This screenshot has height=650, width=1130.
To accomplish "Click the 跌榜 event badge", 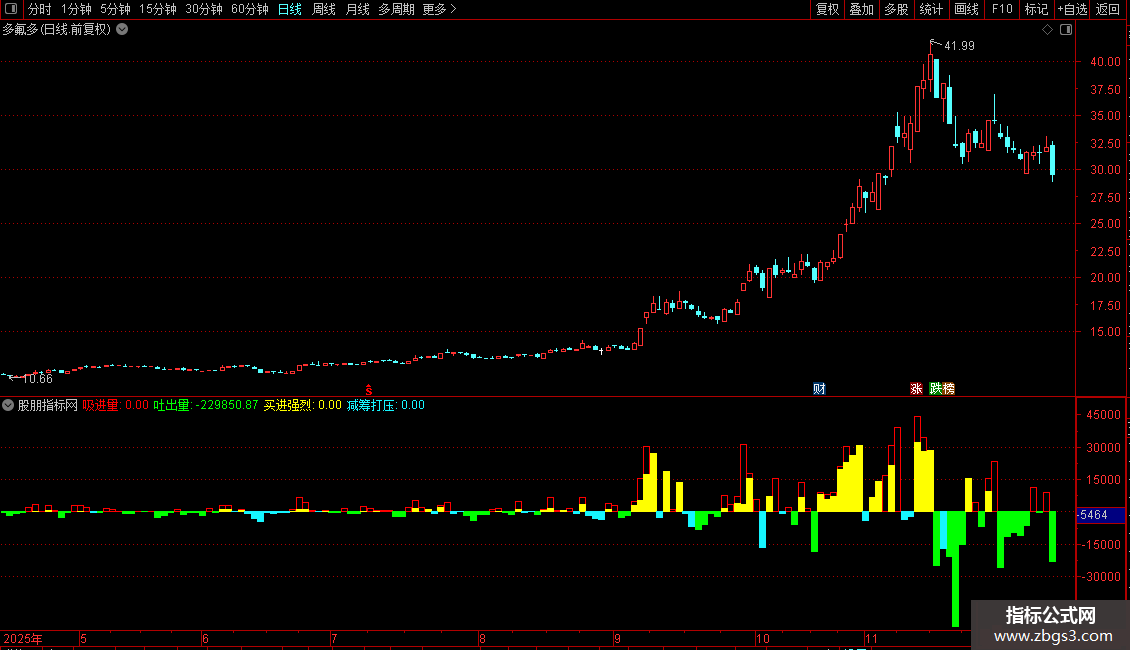I will (x=942, y=388).
